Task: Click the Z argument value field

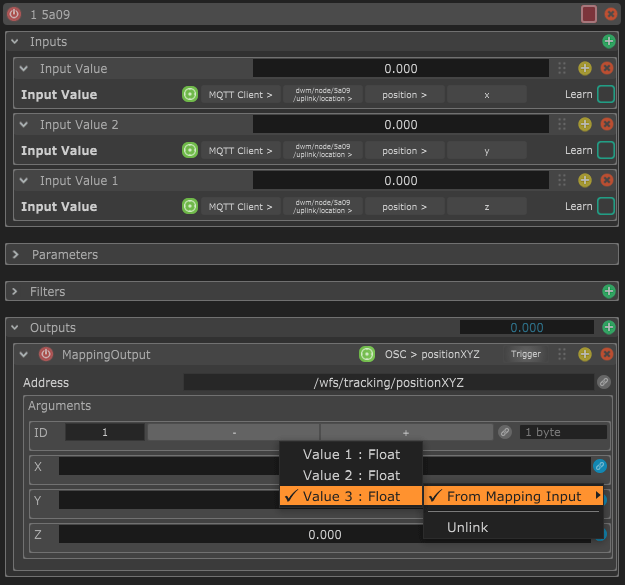Action: coord(324,534)
